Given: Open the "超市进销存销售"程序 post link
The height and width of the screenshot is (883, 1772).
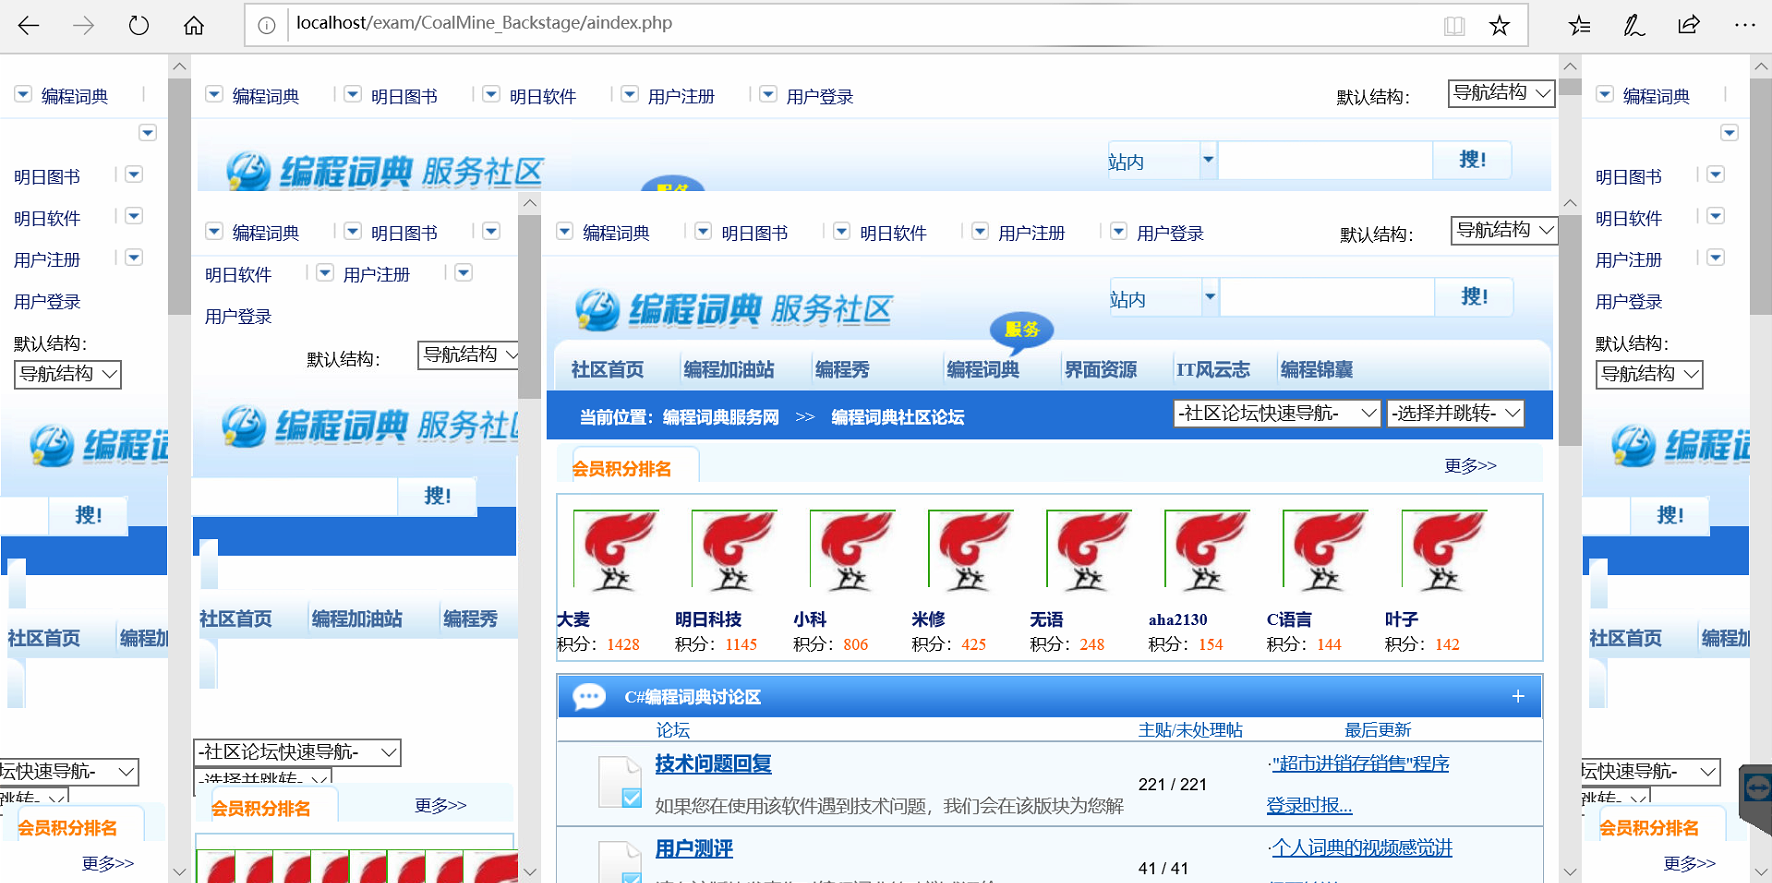Looking at the screenshot, I should click(x=1359, y=764).
